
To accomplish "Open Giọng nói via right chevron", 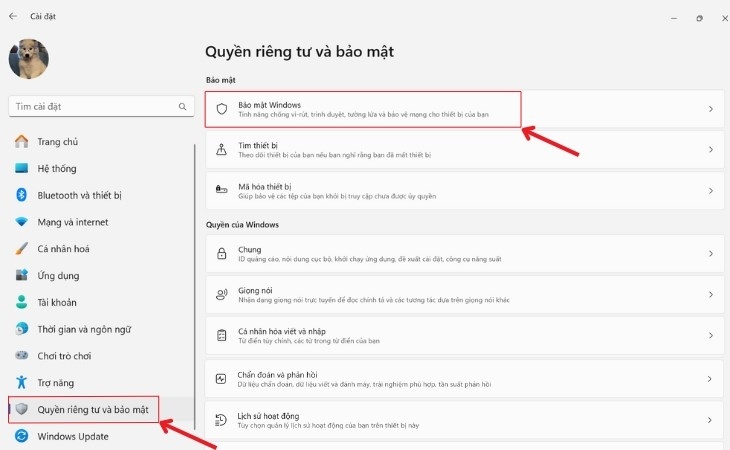I will click(x=710, y=296).
